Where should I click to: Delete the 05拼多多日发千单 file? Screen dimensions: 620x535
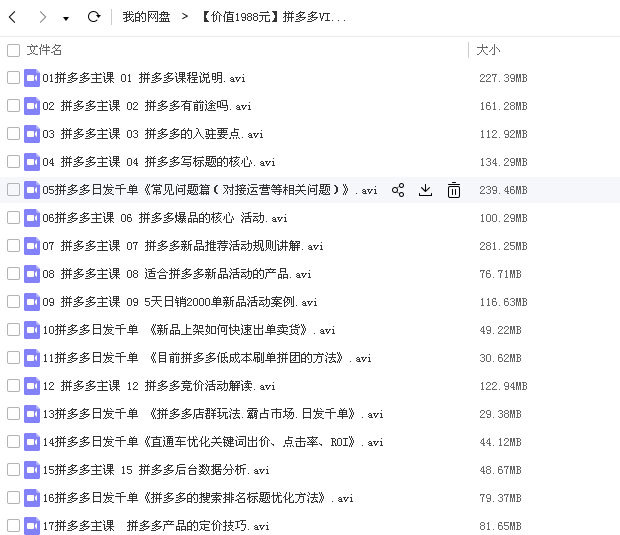point(454,190)
